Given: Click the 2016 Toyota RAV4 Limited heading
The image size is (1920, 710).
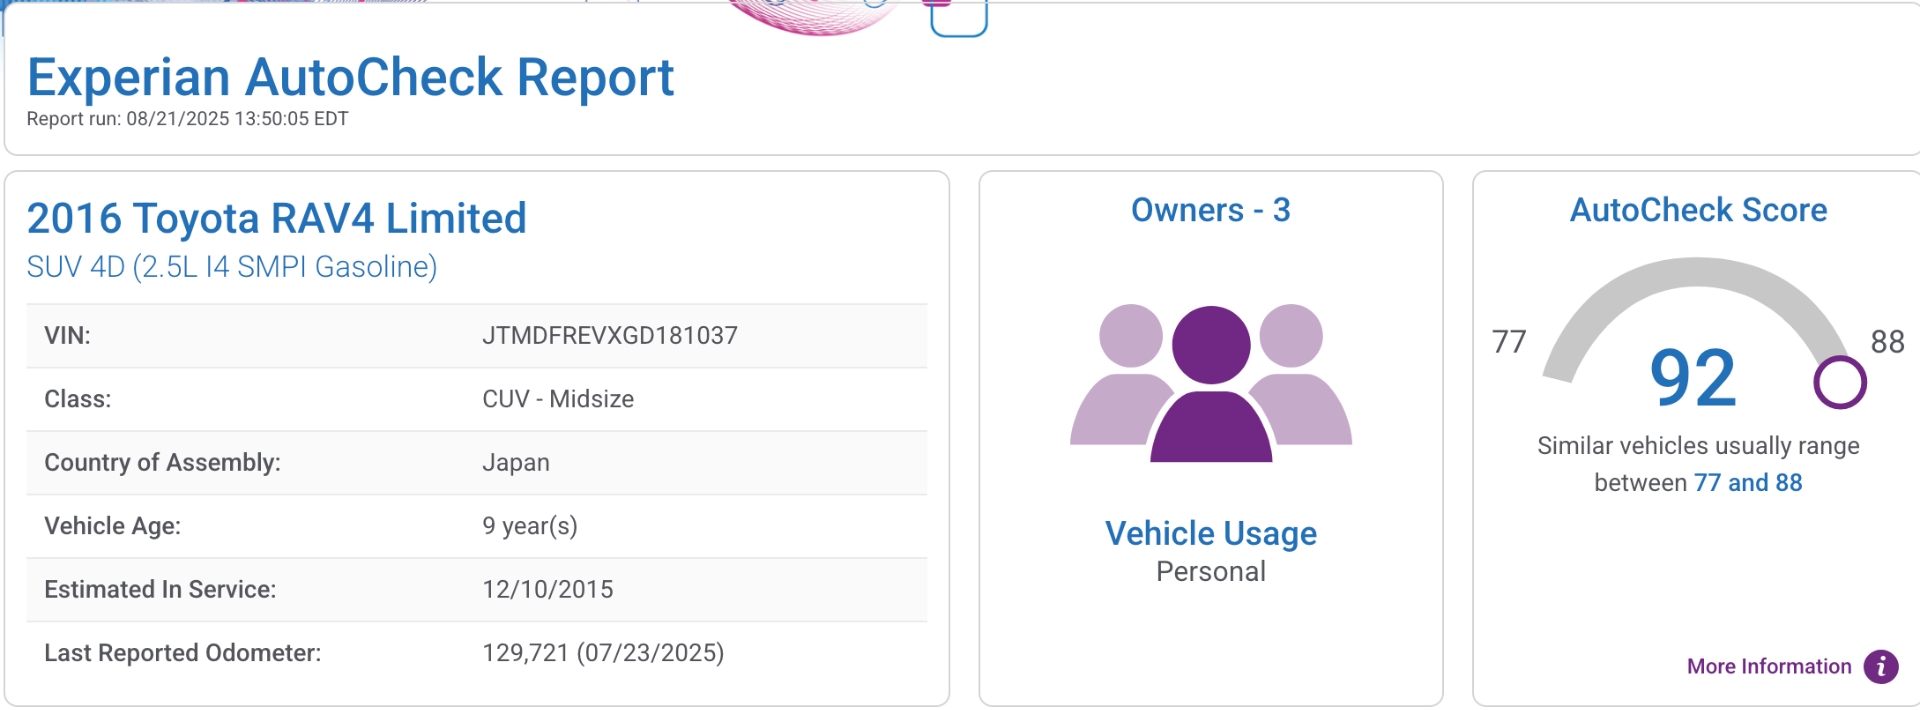Looking at the screenshot, I should click(x=276, y=218).
